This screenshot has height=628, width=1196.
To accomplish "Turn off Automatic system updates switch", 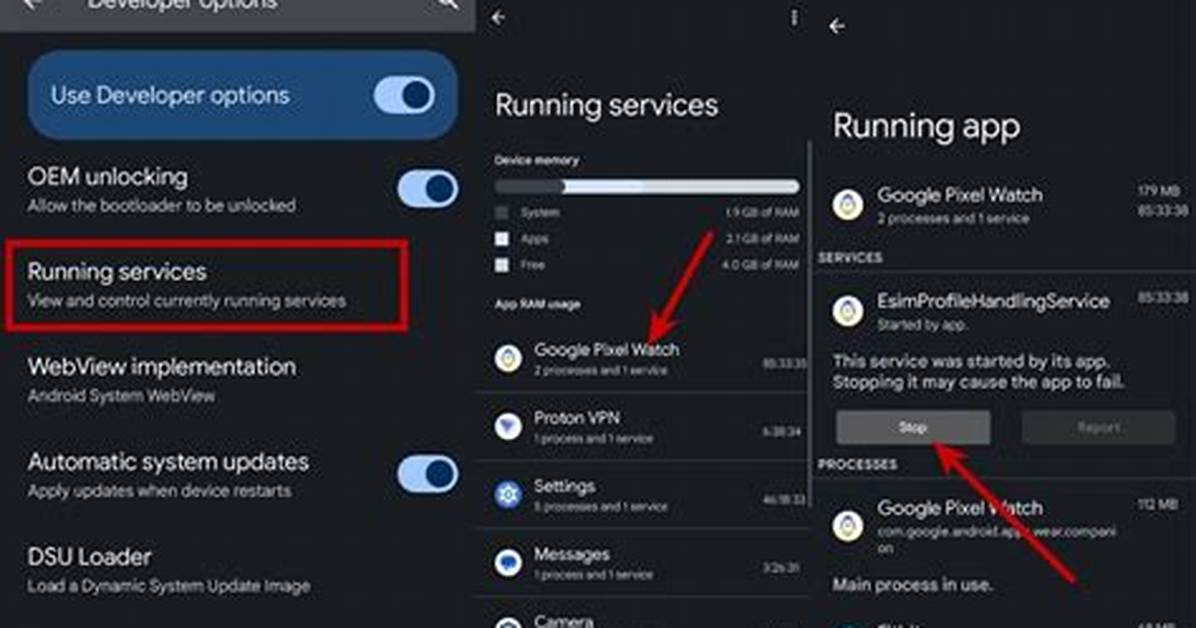I will click(x=427, y=474).
